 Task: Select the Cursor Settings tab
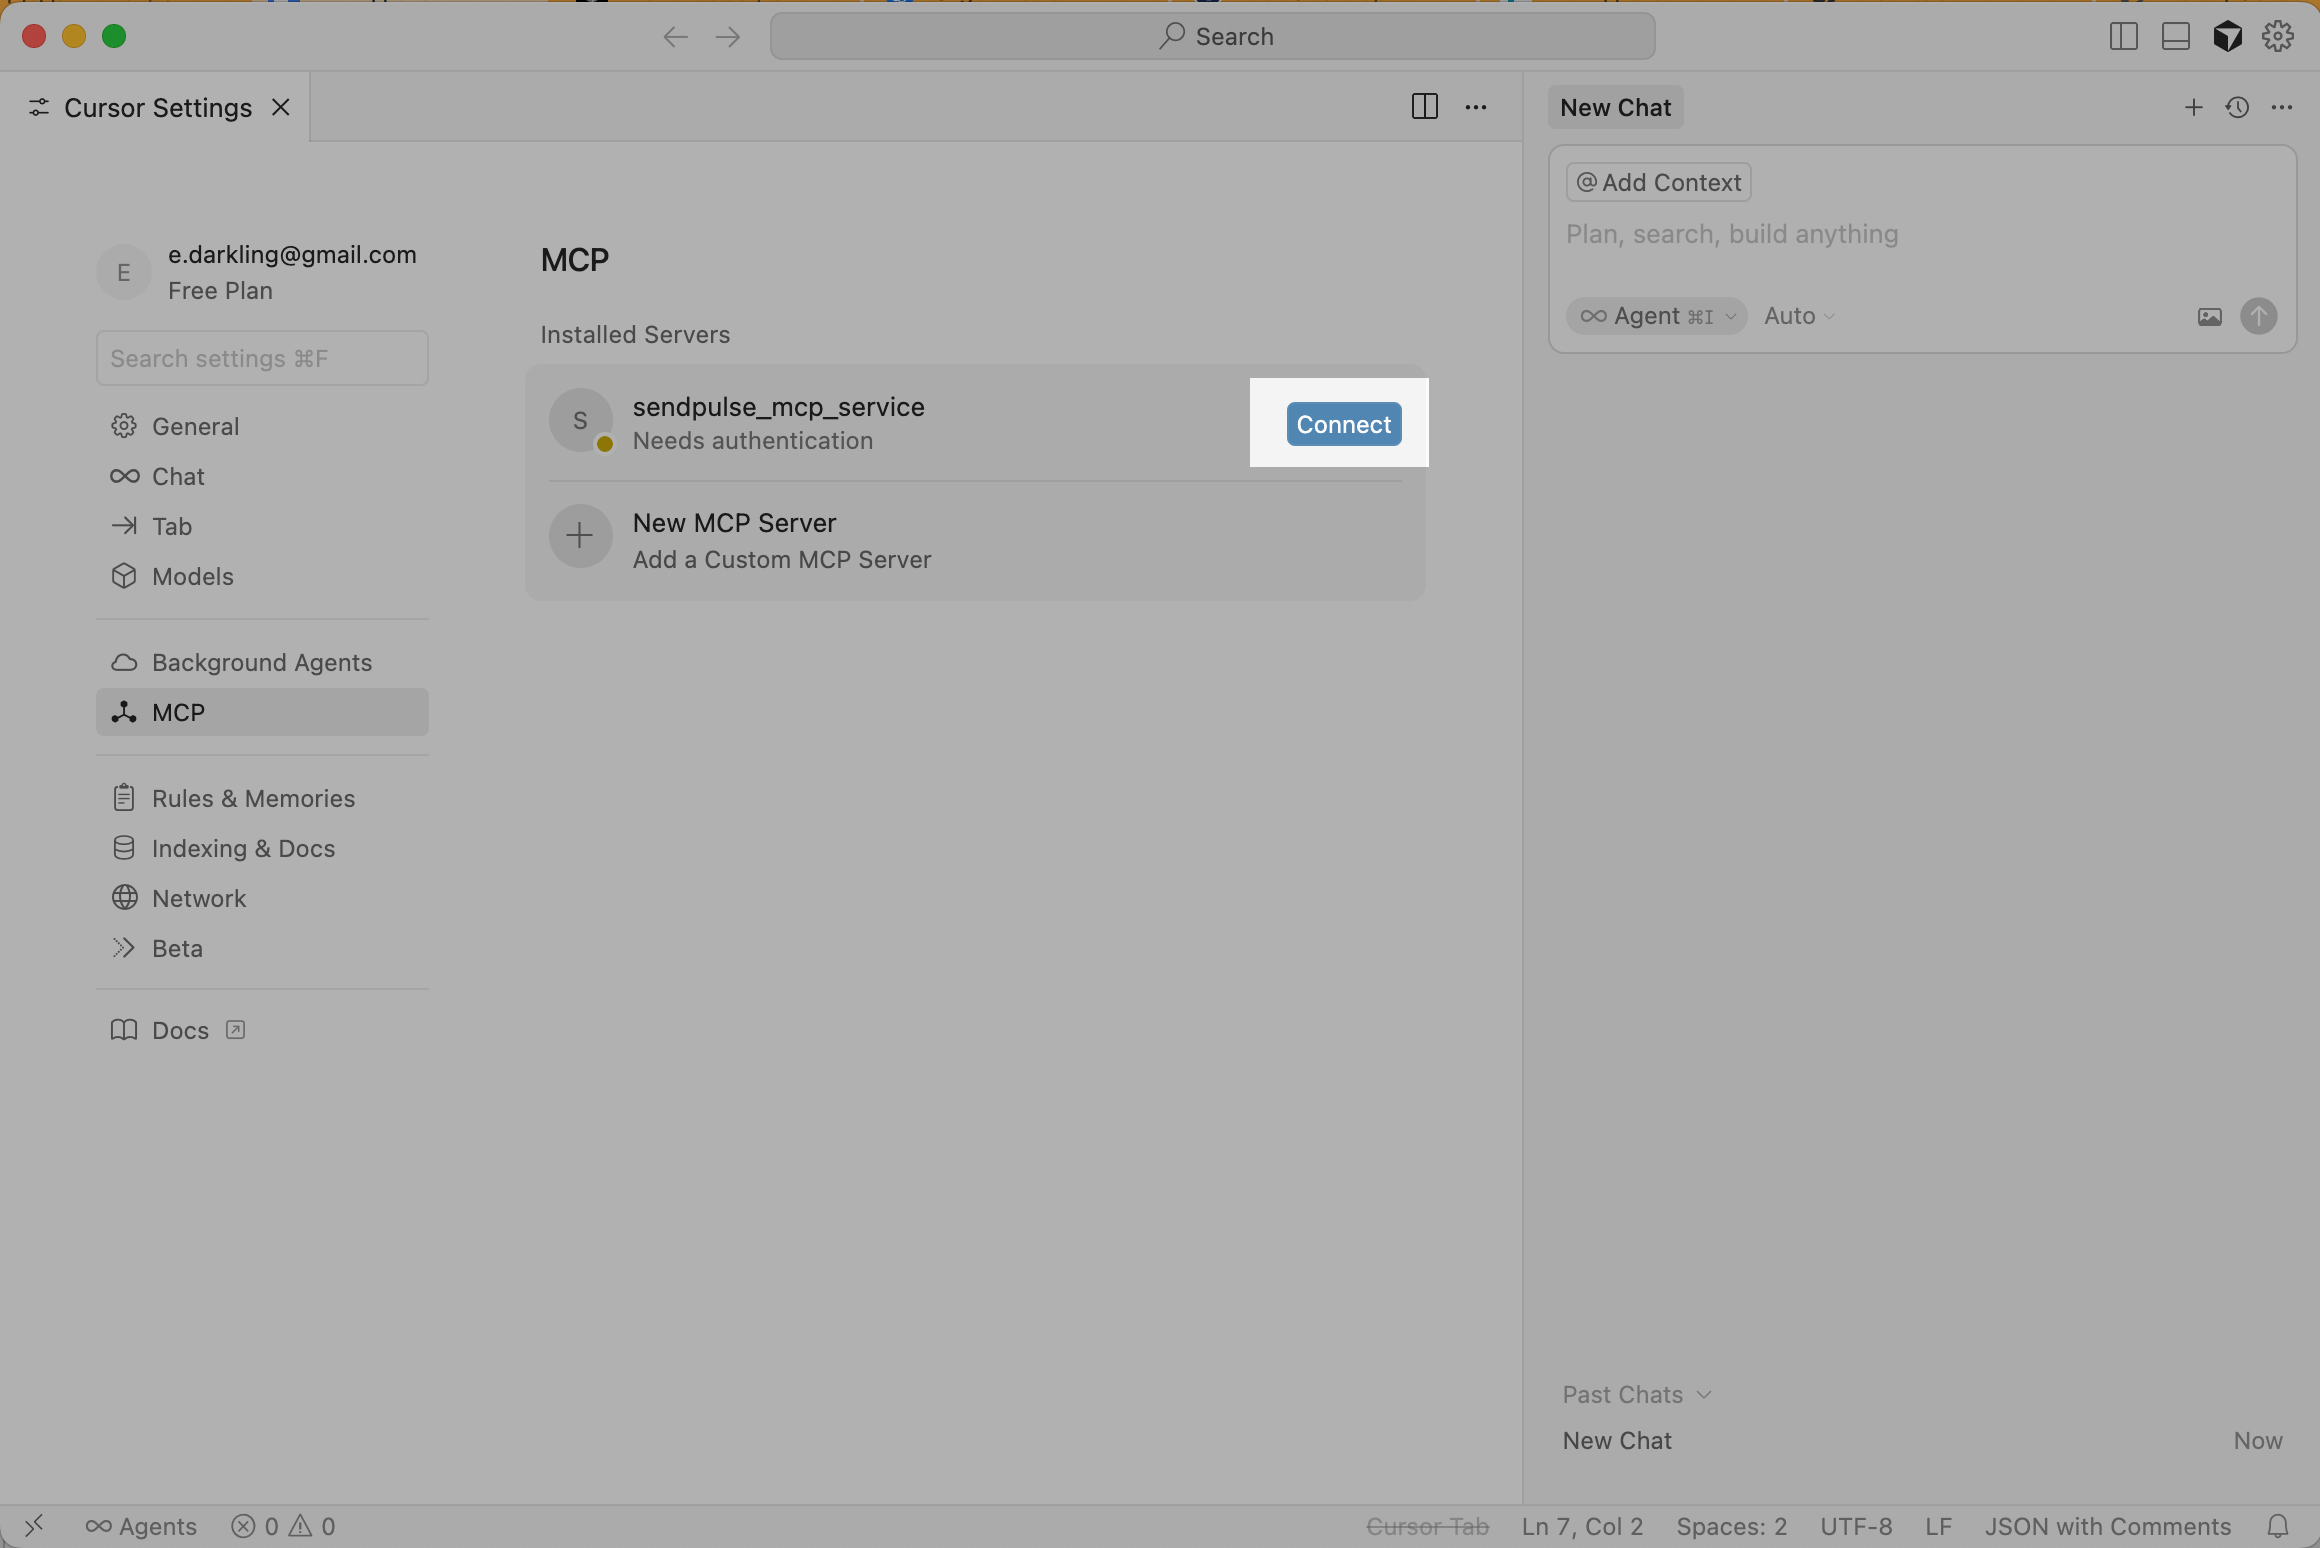pos(157,108)
